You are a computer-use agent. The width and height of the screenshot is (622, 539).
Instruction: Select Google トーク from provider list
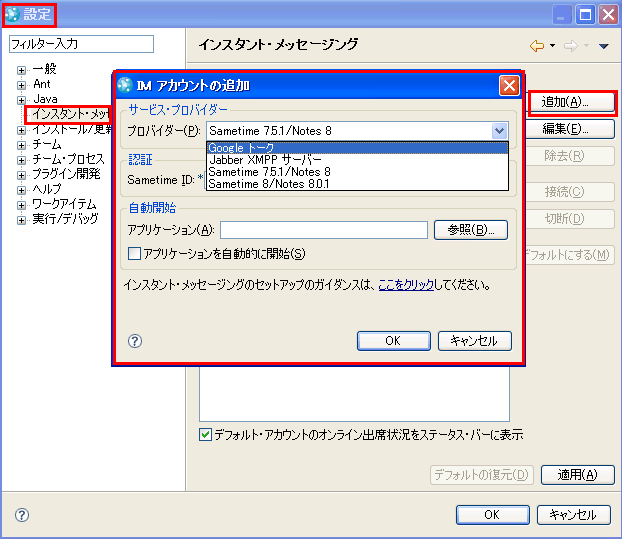click(357, 148)
